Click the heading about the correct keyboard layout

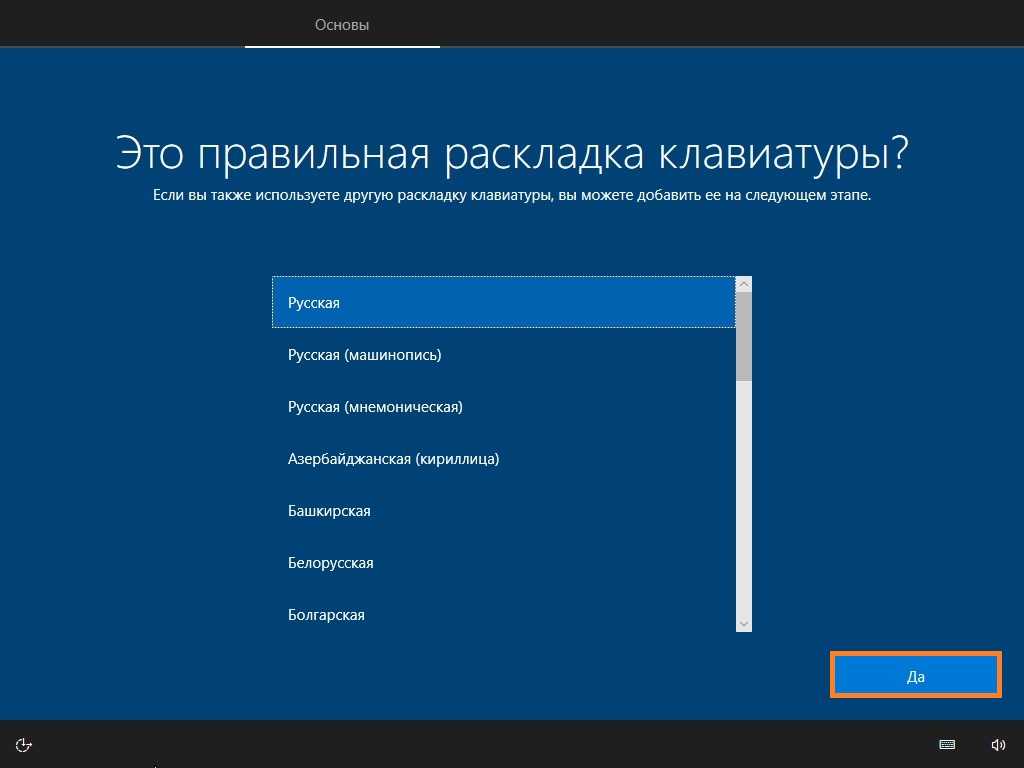[x=512, y=154]
